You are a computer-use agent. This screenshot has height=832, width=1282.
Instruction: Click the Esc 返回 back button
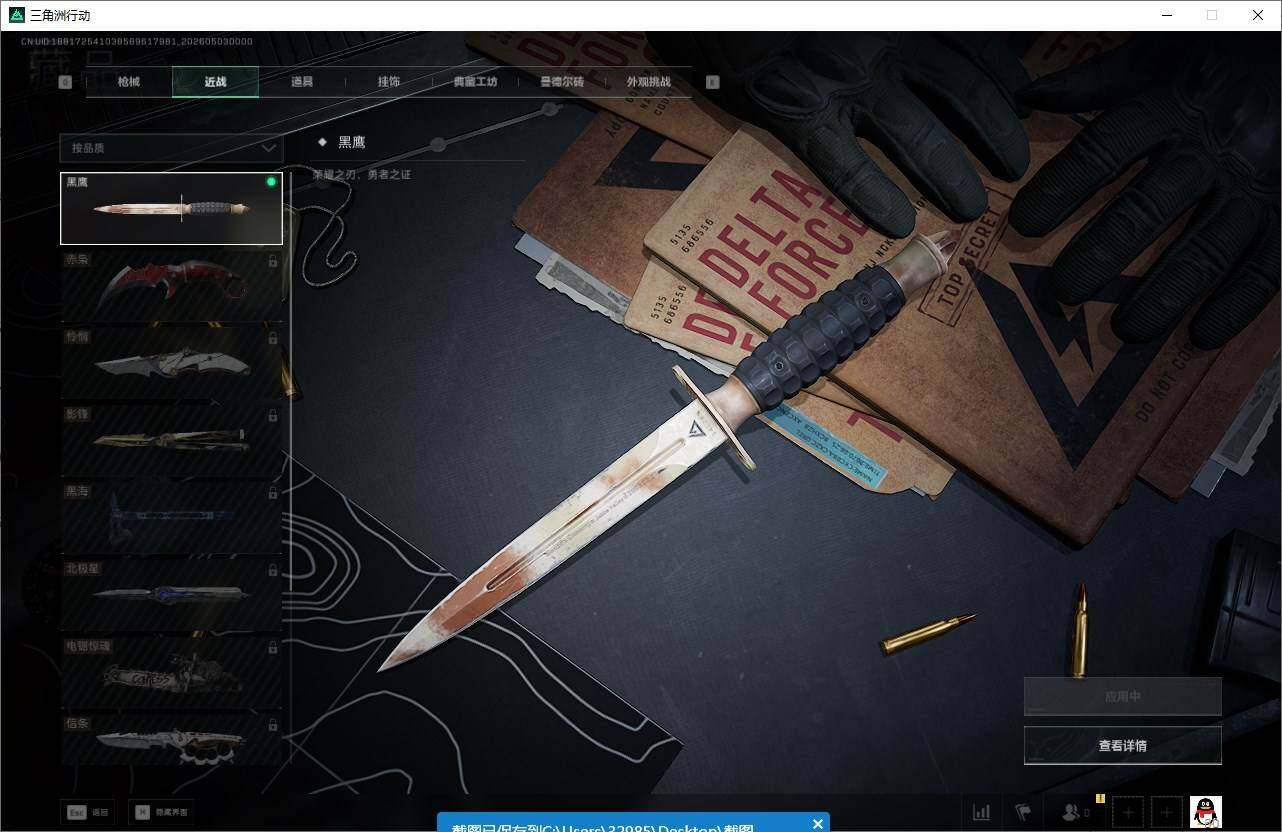88,813
